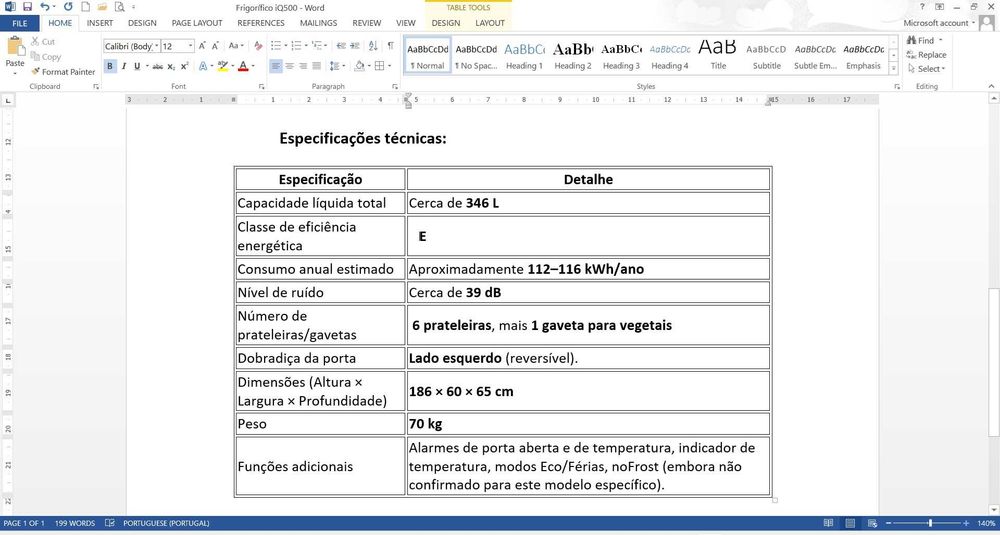Increase paragraph indent
Viewport: 1000px width, 535px height.
[x=354, y=46]
